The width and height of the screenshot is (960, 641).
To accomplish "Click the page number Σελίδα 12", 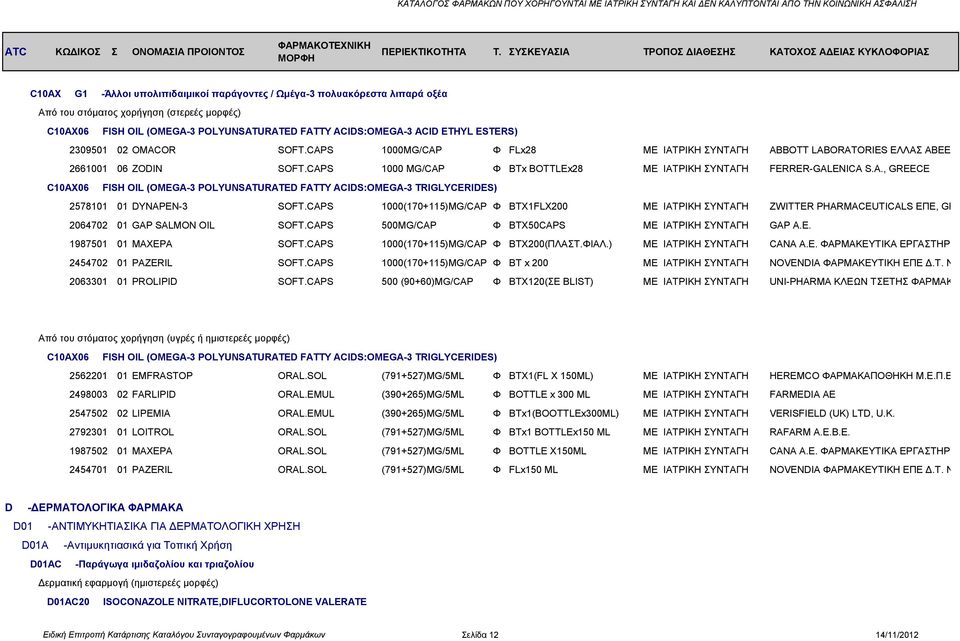I will (x=480, y=635).
